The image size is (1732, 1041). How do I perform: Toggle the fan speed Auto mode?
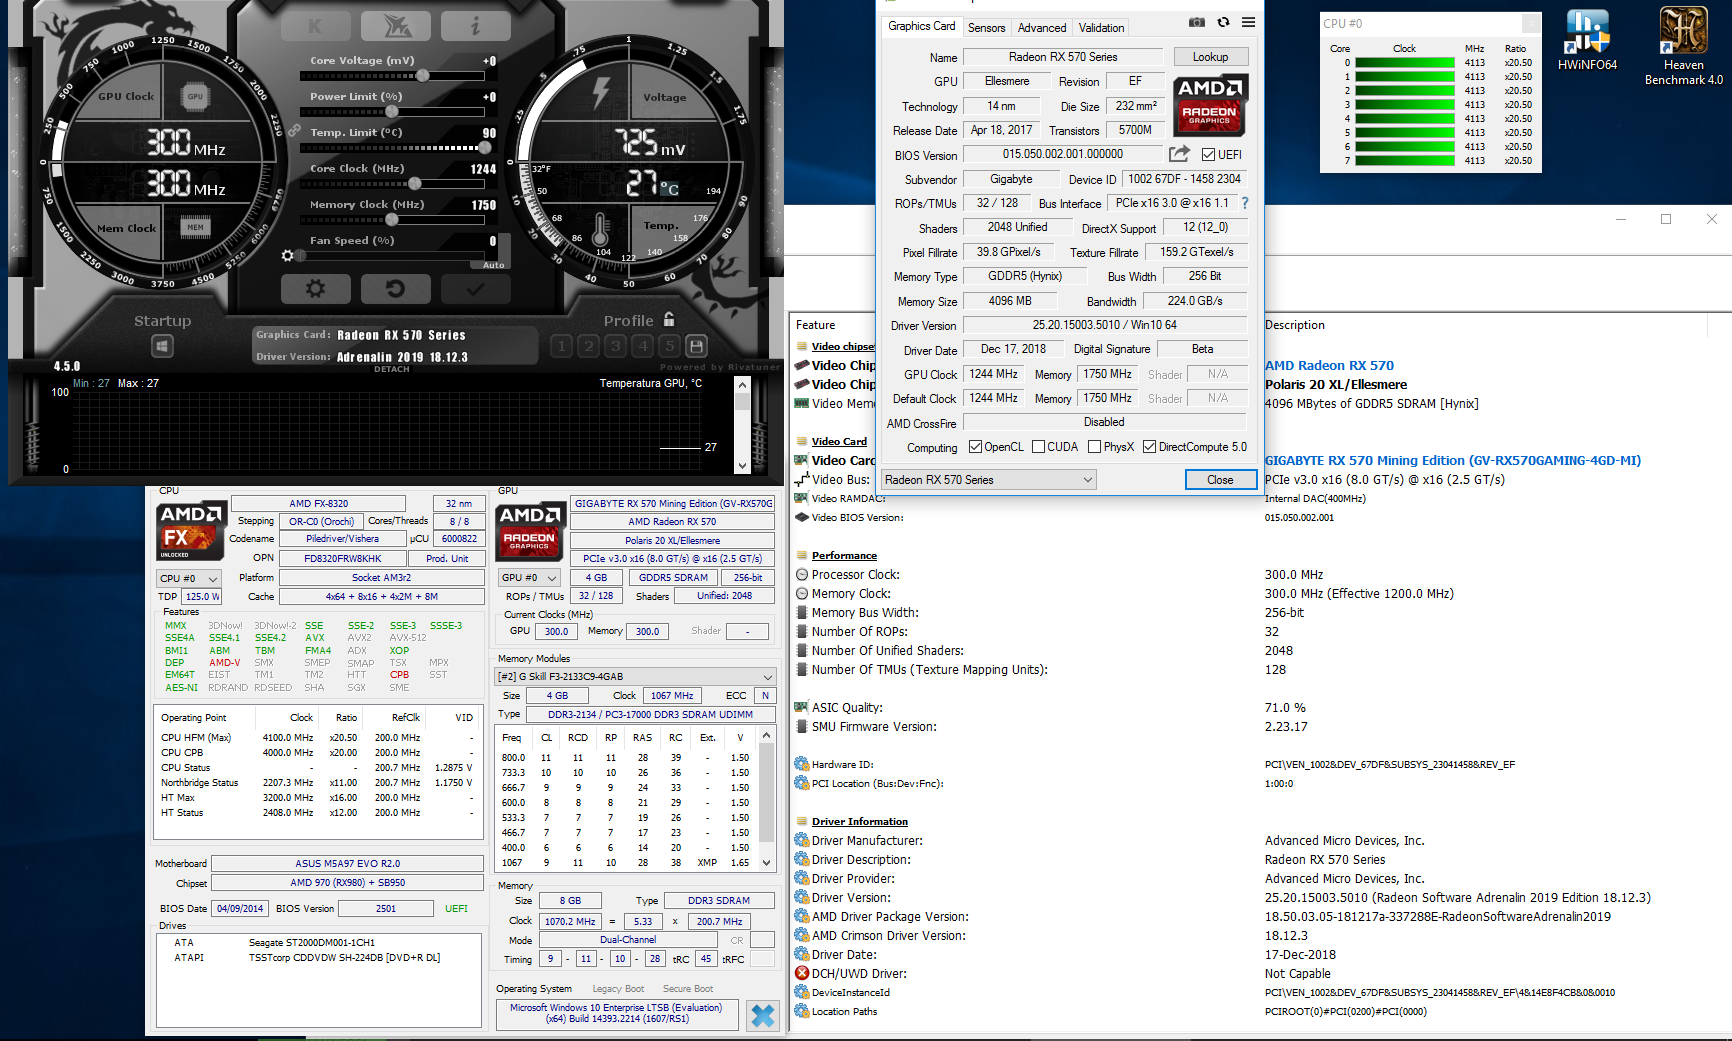tap(494, 265)
